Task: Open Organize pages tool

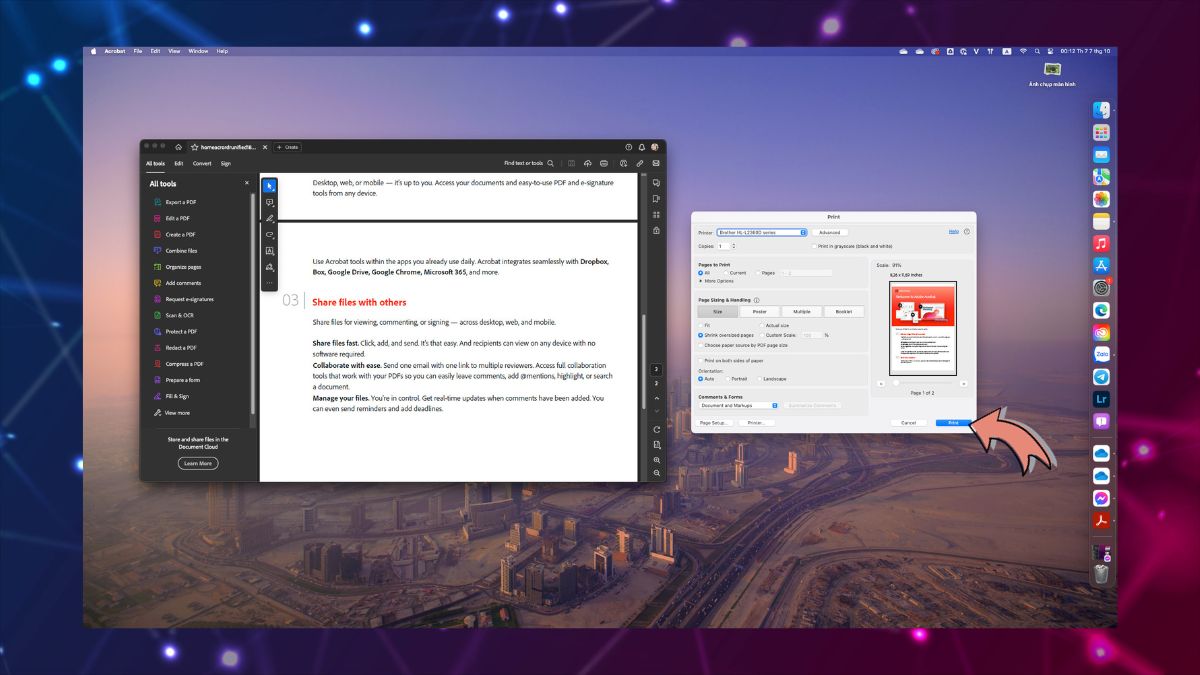Action: tap(177, 267)
